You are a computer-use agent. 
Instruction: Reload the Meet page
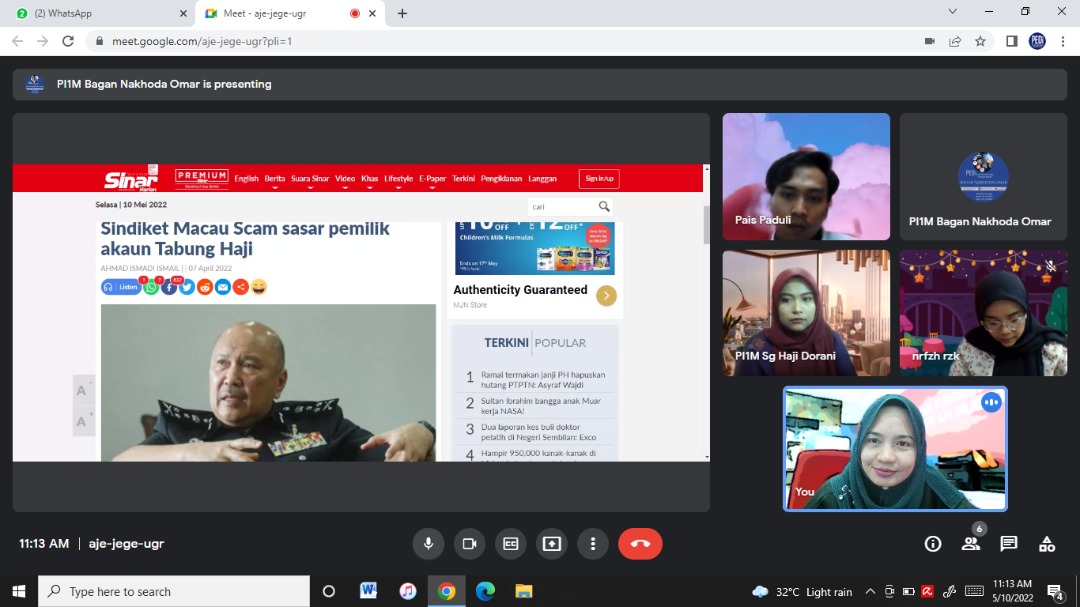tap(68, 41)
